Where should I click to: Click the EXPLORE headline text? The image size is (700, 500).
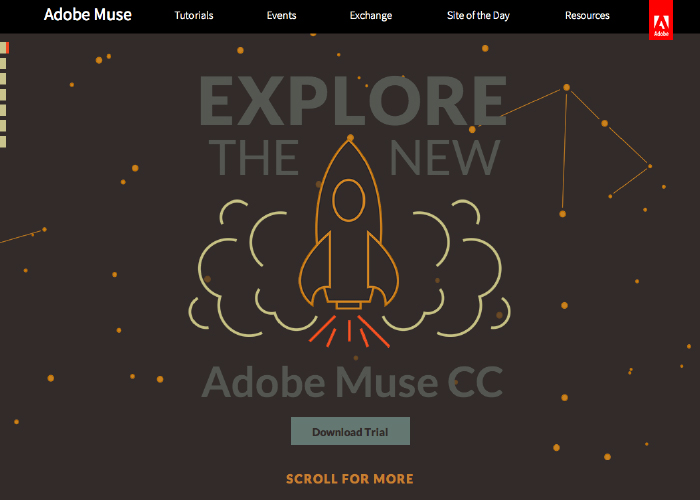[x=353, y=100]
